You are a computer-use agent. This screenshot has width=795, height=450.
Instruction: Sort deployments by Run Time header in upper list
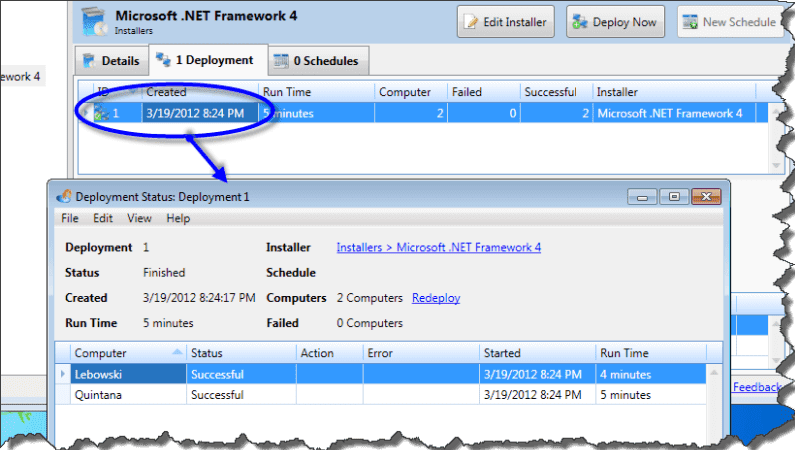[316, 92]
